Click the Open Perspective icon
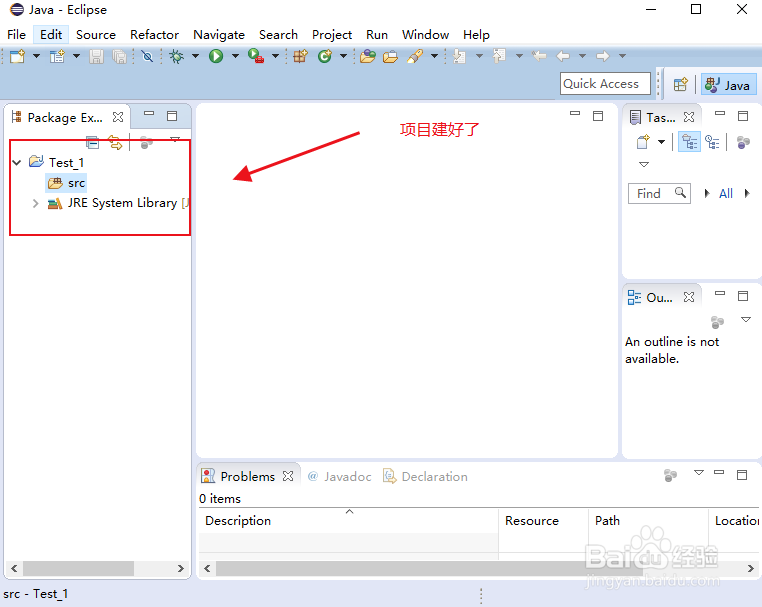This screenshot has width=762, height=607. point(681,85)
